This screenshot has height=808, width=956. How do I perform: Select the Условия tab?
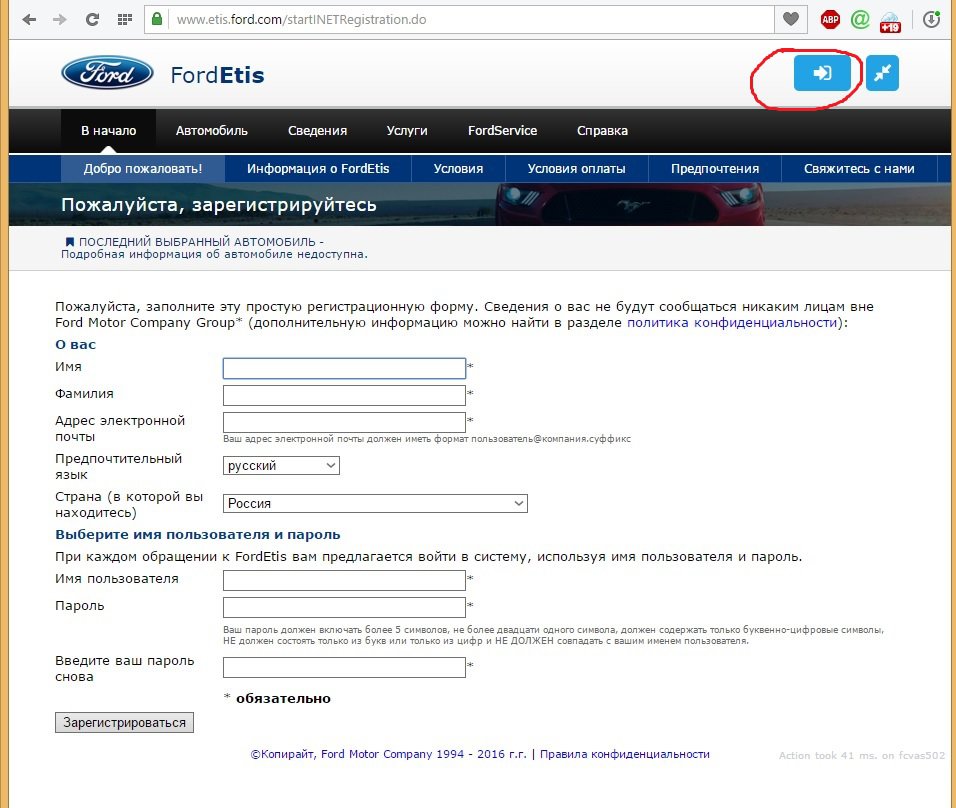[x=458, y=169]
